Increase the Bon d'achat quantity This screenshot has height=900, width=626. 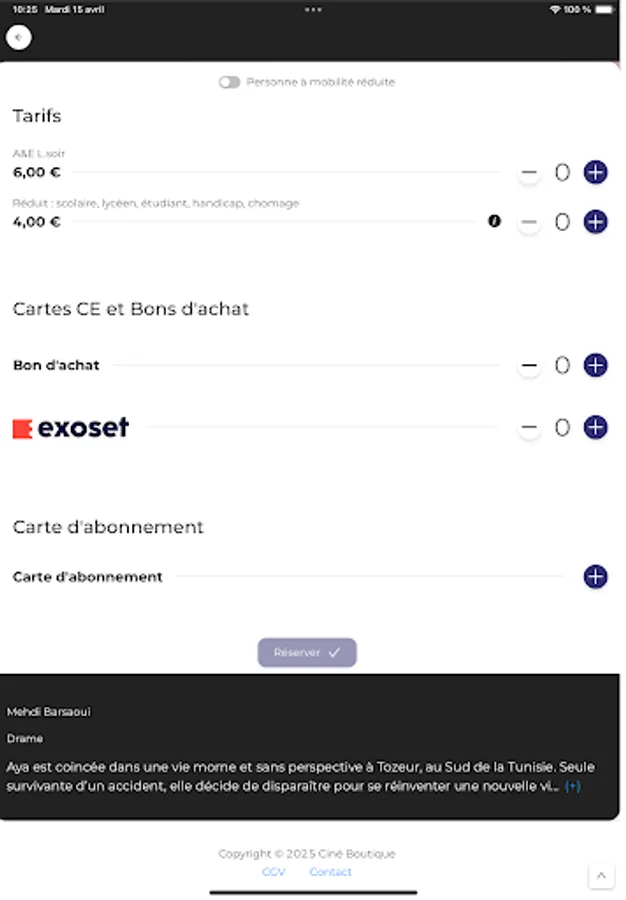coord(595,365)
